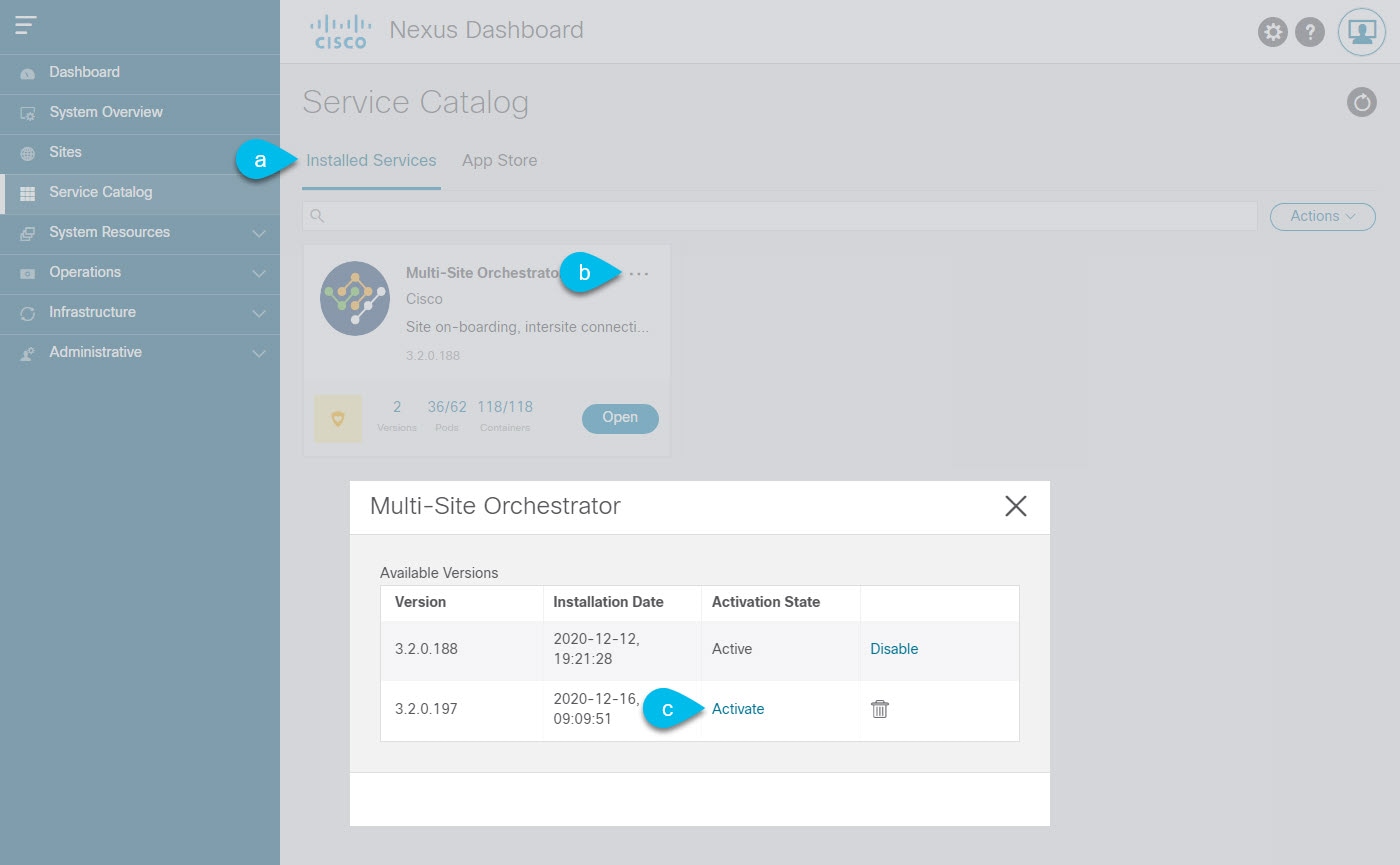
Task: Click the 2020-12-16 installation date cell
Action: click(x=597, y=709)
